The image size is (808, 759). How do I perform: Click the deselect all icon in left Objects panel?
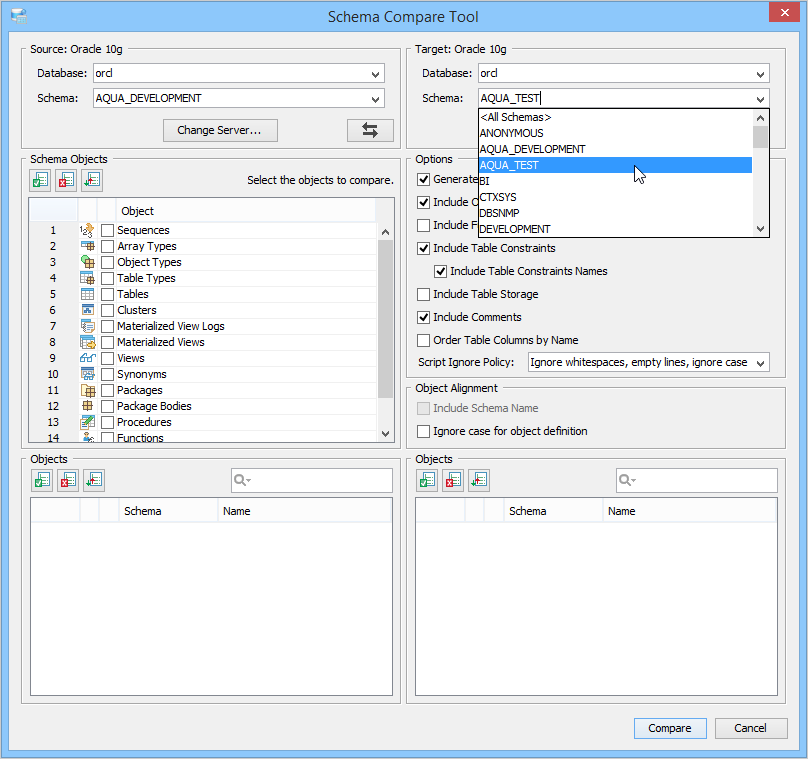click(68, 480)
